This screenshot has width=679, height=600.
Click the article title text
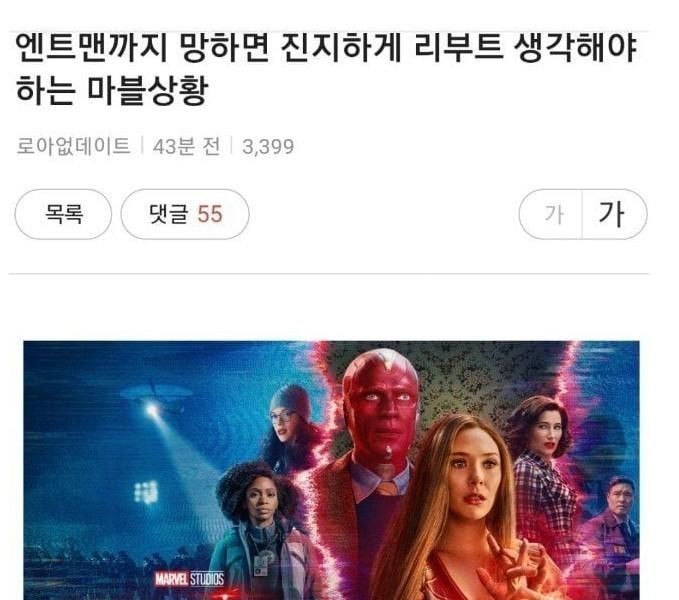coord(326,69)
